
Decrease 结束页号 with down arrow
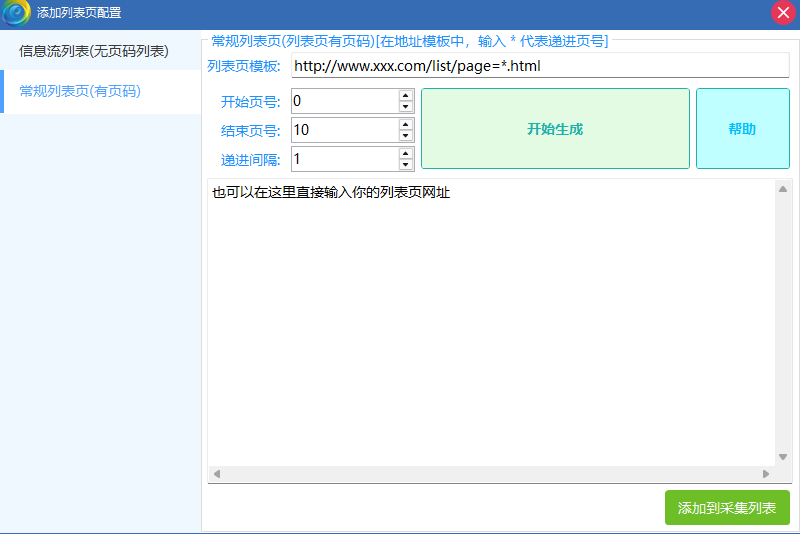[x=405, y=136]
